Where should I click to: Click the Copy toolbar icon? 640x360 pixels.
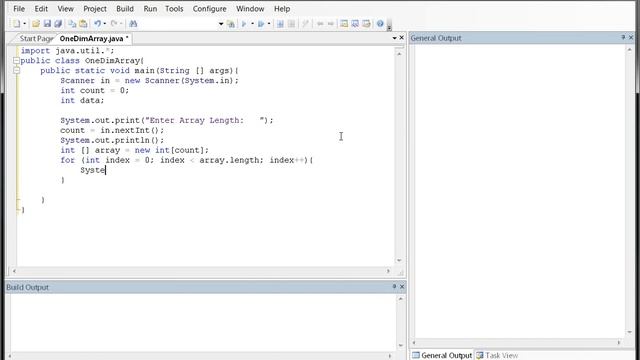(72, 24)
